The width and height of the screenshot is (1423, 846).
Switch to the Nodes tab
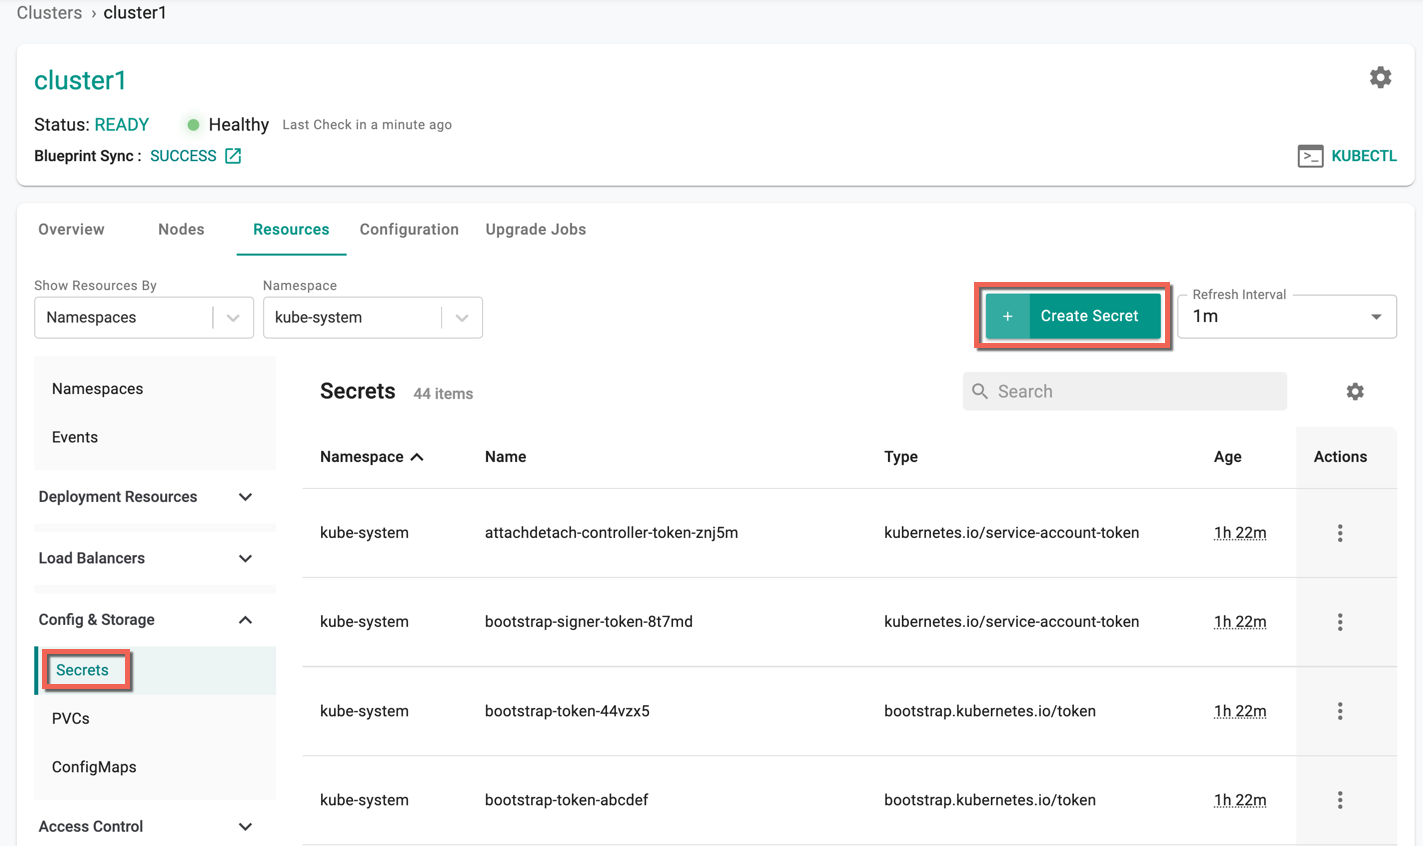click(181, 229)
